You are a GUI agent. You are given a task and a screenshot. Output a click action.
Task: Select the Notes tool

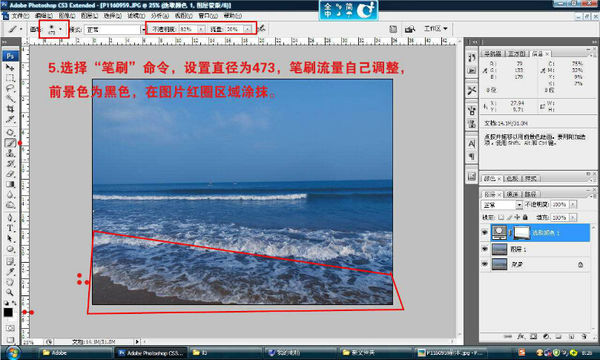coord(10,262)
